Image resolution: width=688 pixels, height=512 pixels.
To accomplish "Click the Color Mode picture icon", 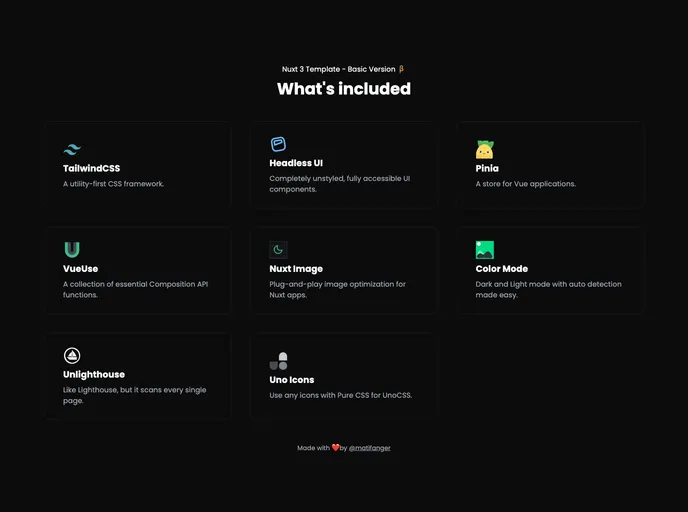I will click(484, 250).
